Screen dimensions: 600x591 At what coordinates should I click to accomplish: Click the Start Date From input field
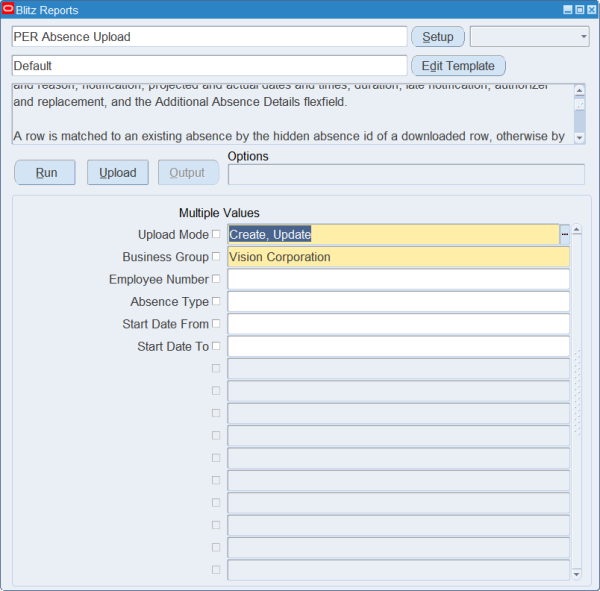398,324
